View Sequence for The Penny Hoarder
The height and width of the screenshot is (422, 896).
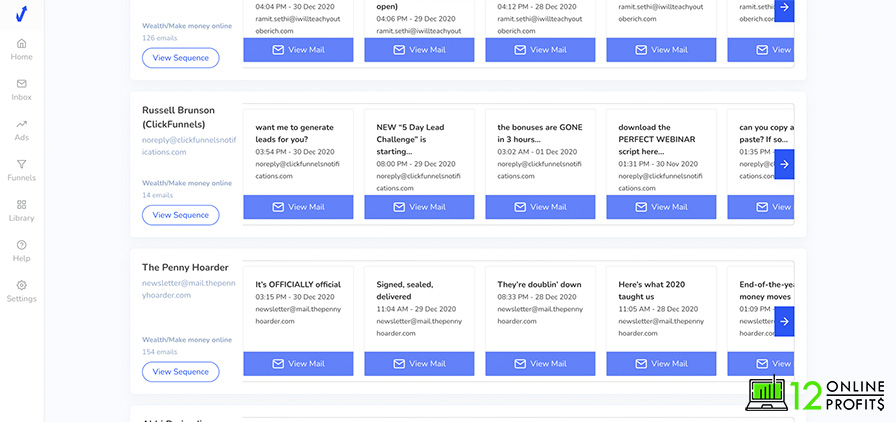[x=181, y=372]
